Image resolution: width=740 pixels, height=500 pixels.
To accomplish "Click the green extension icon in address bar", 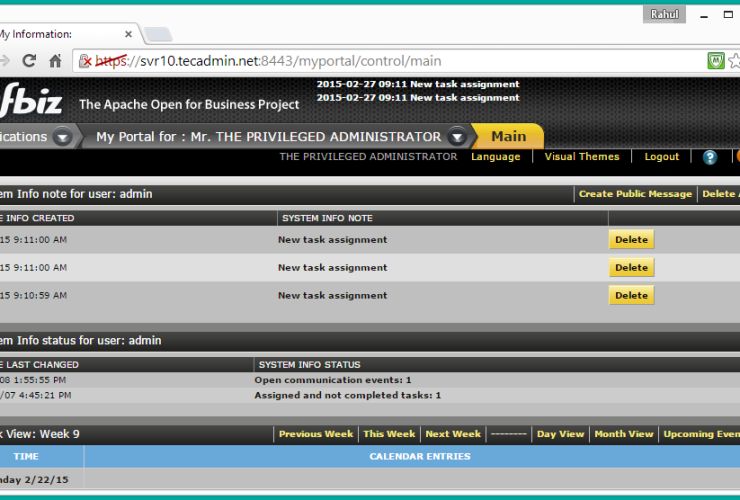I will [715, 61].
